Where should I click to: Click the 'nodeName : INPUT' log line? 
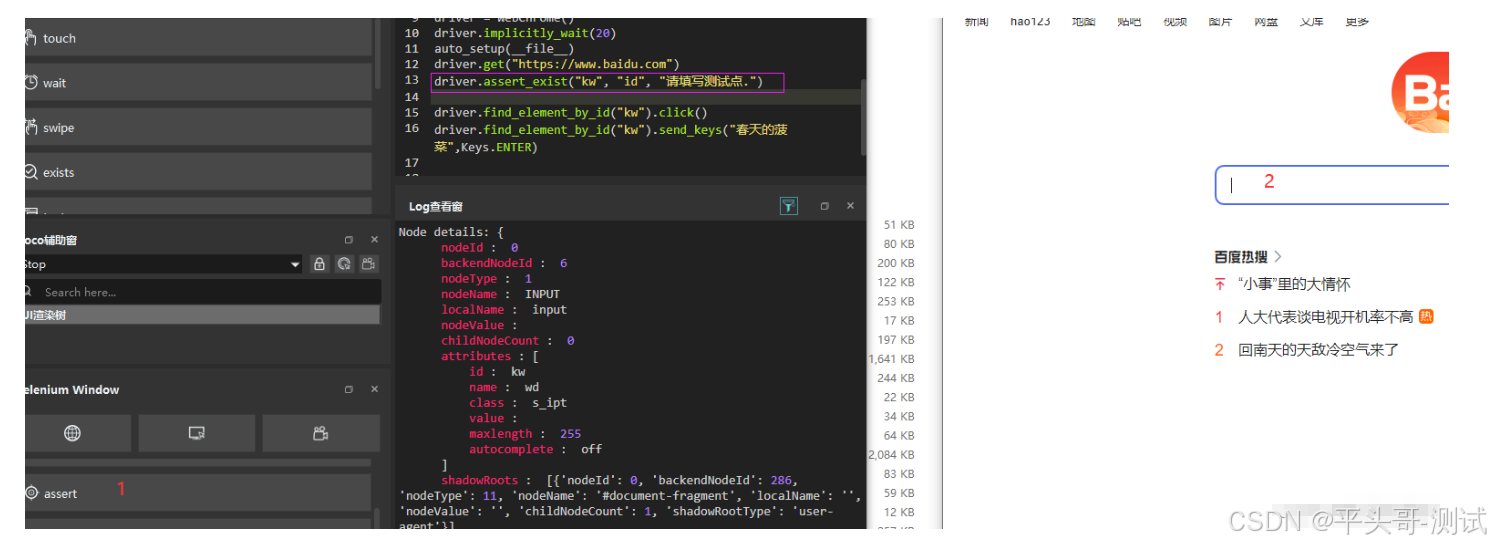tap(500, 294)
